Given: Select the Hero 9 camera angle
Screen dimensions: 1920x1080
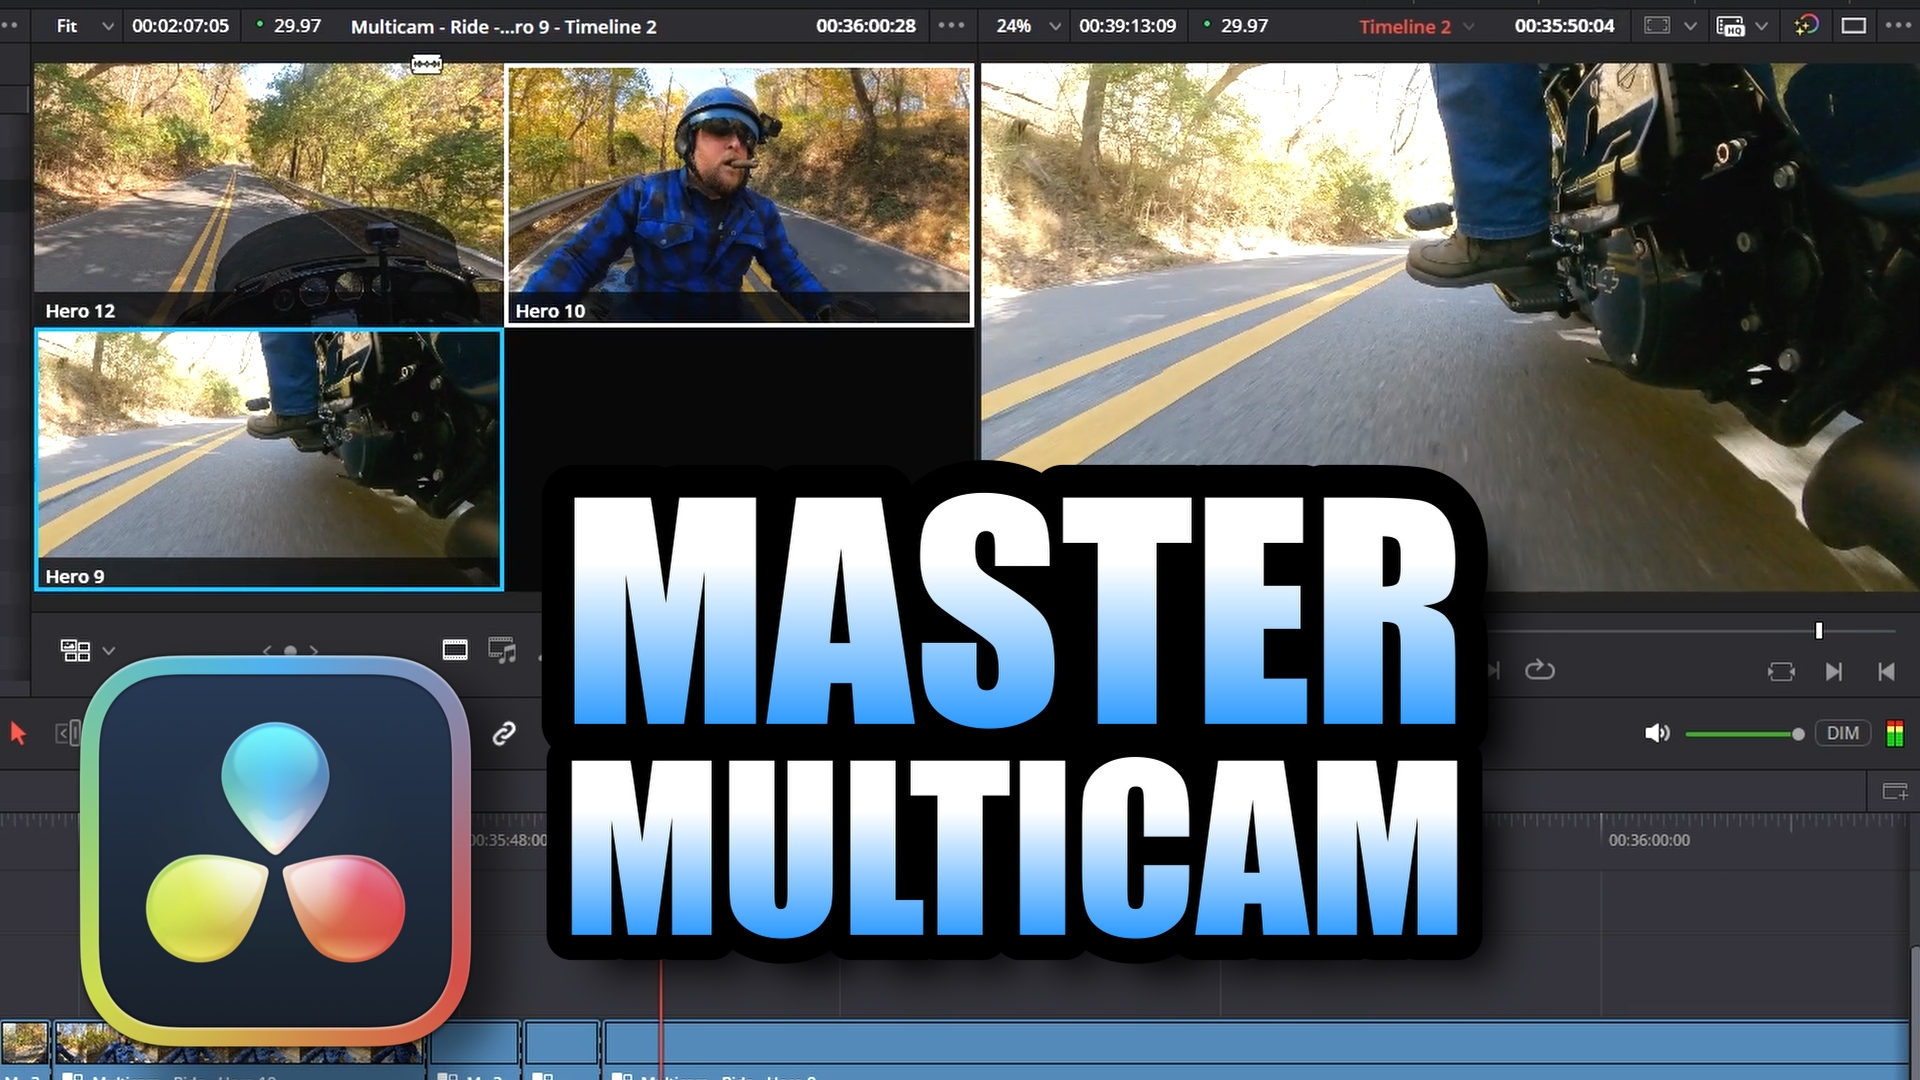Looking at the screenshot, I should point(269,460).
